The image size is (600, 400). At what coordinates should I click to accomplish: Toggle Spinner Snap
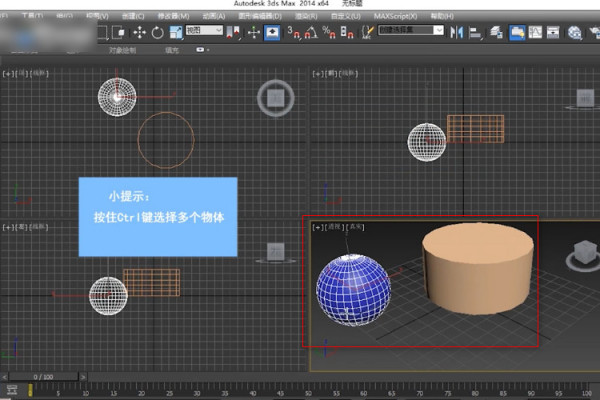point(347,33)
